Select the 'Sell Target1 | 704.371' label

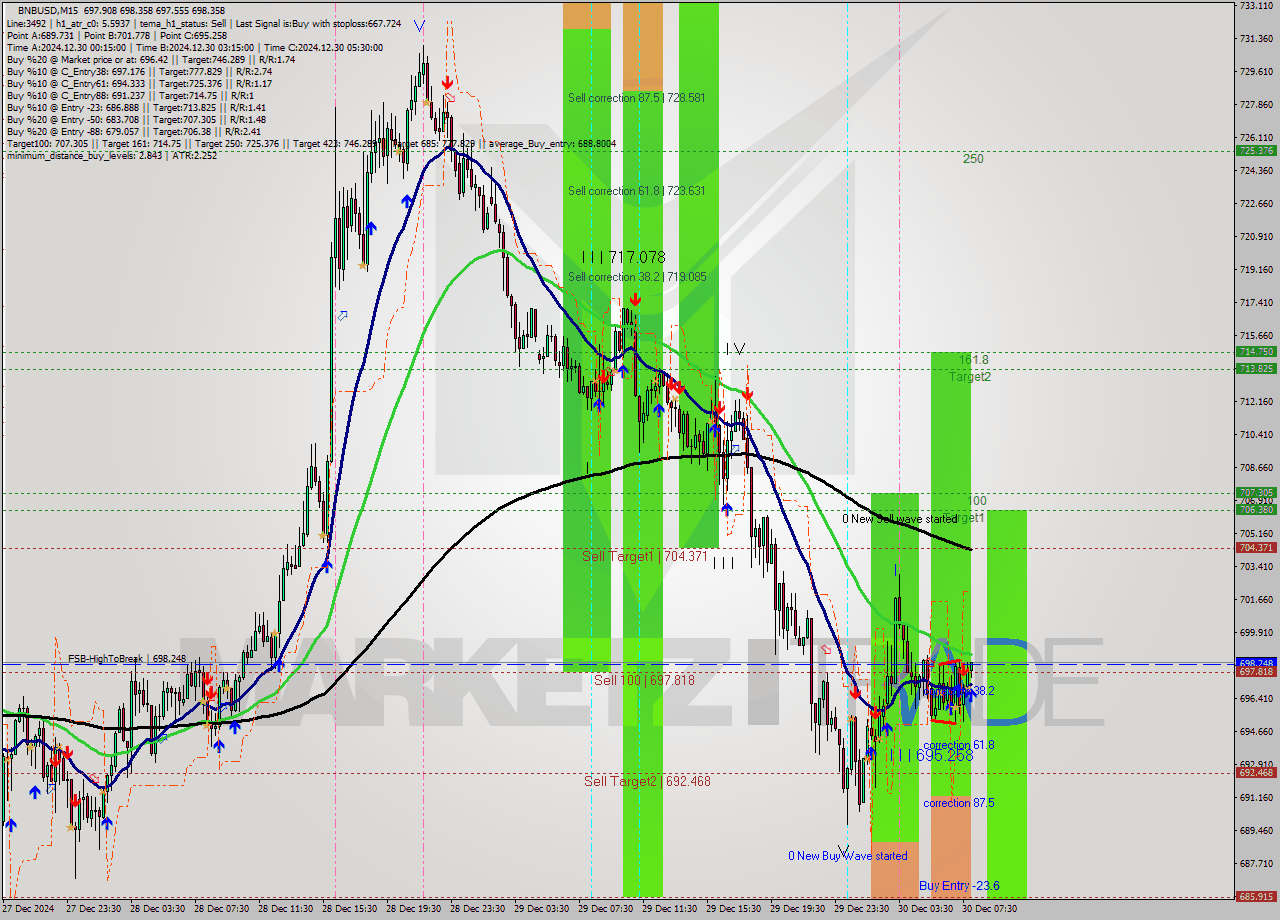tap(645, 556)
